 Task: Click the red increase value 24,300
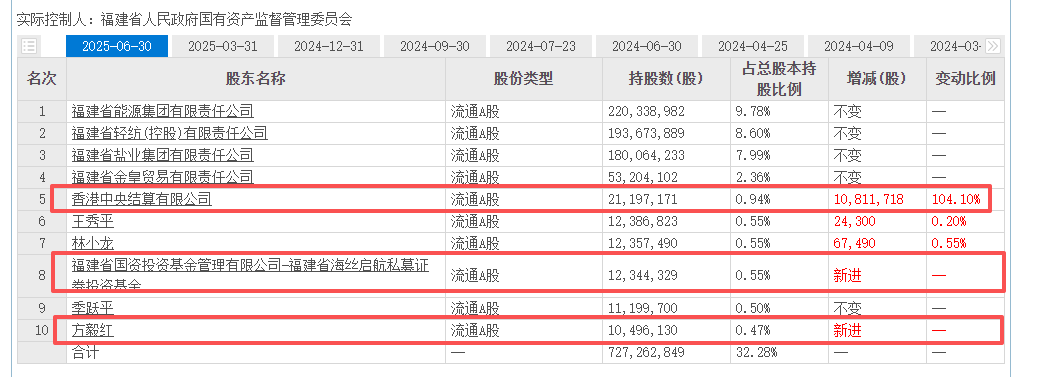[x=854, y=222]
